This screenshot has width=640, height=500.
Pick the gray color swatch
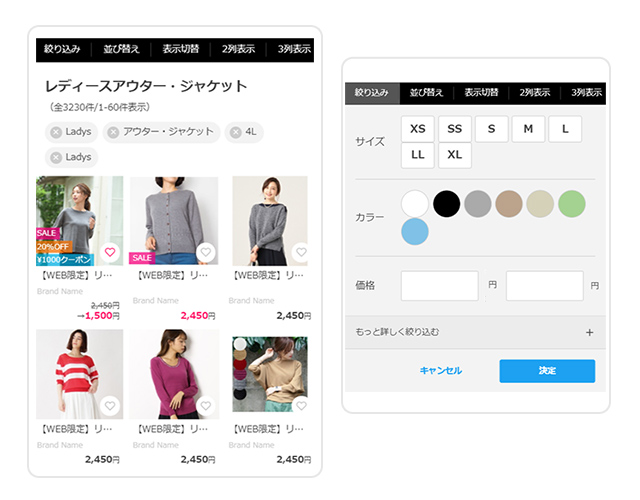(x=478, y=204)
